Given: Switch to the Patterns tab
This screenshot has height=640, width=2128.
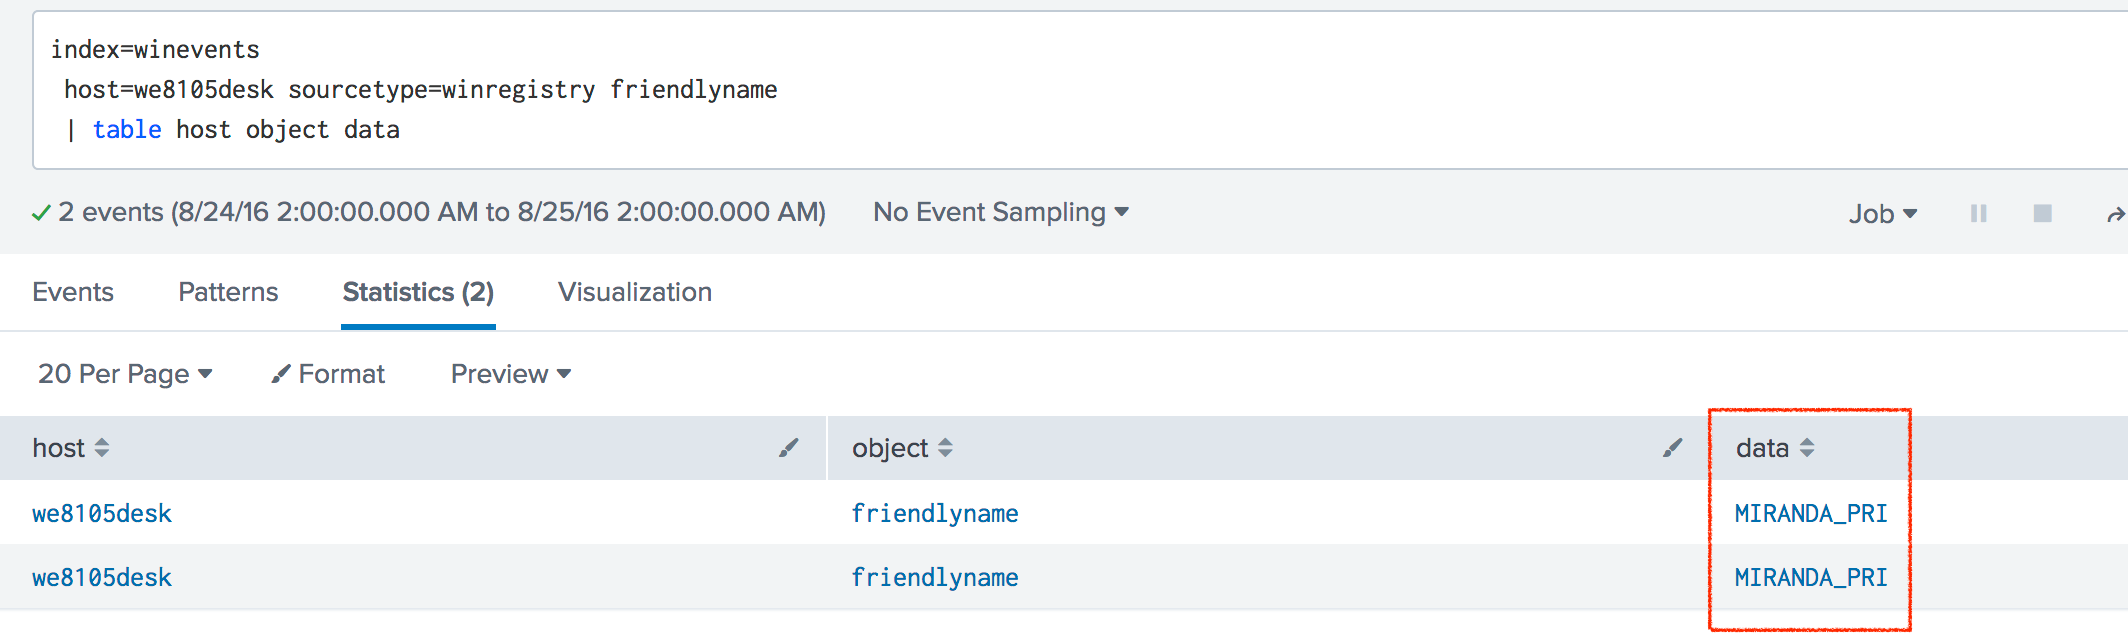Looking at the screenshot, I should [228, 292].
